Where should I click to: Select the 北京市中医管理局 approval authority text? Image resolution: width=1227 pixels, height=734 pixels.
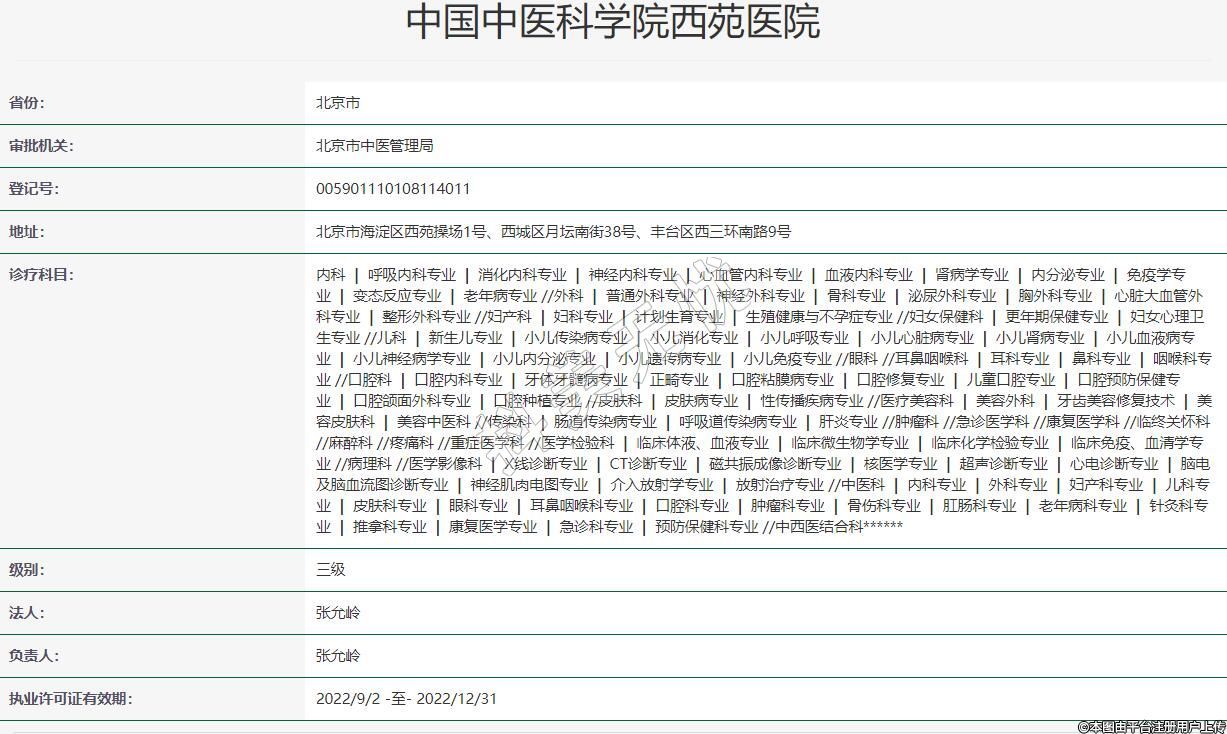click(374, 146)
